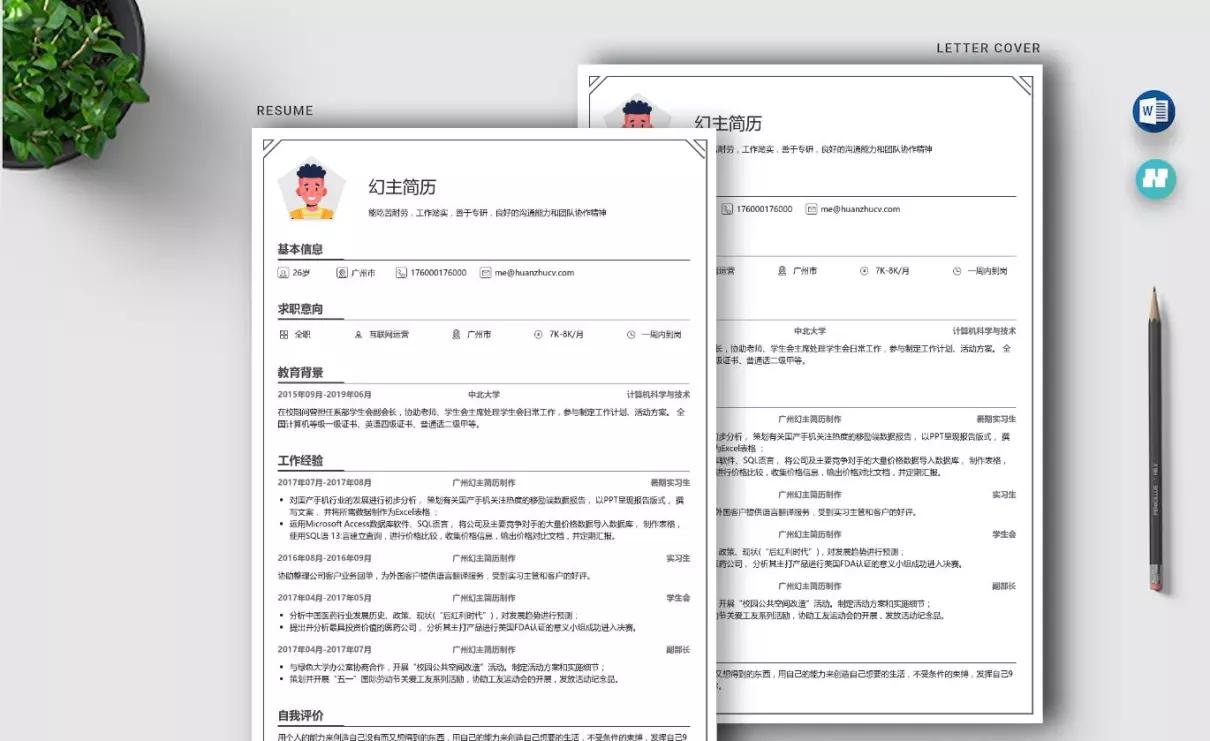The image size is (1210, 741).
Task: Click the 中北大学 school name on the front resume
Action: (484, 395)
